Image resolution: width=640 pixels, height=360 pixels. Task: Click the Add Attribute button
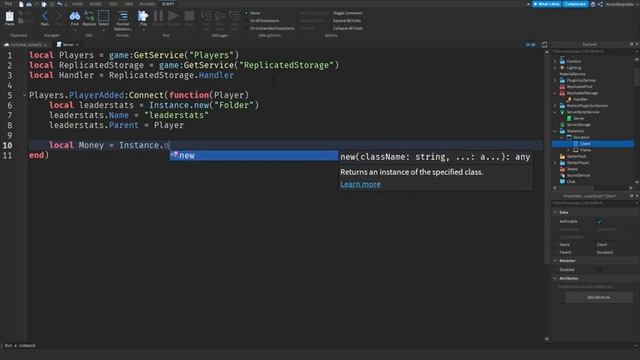599,298
